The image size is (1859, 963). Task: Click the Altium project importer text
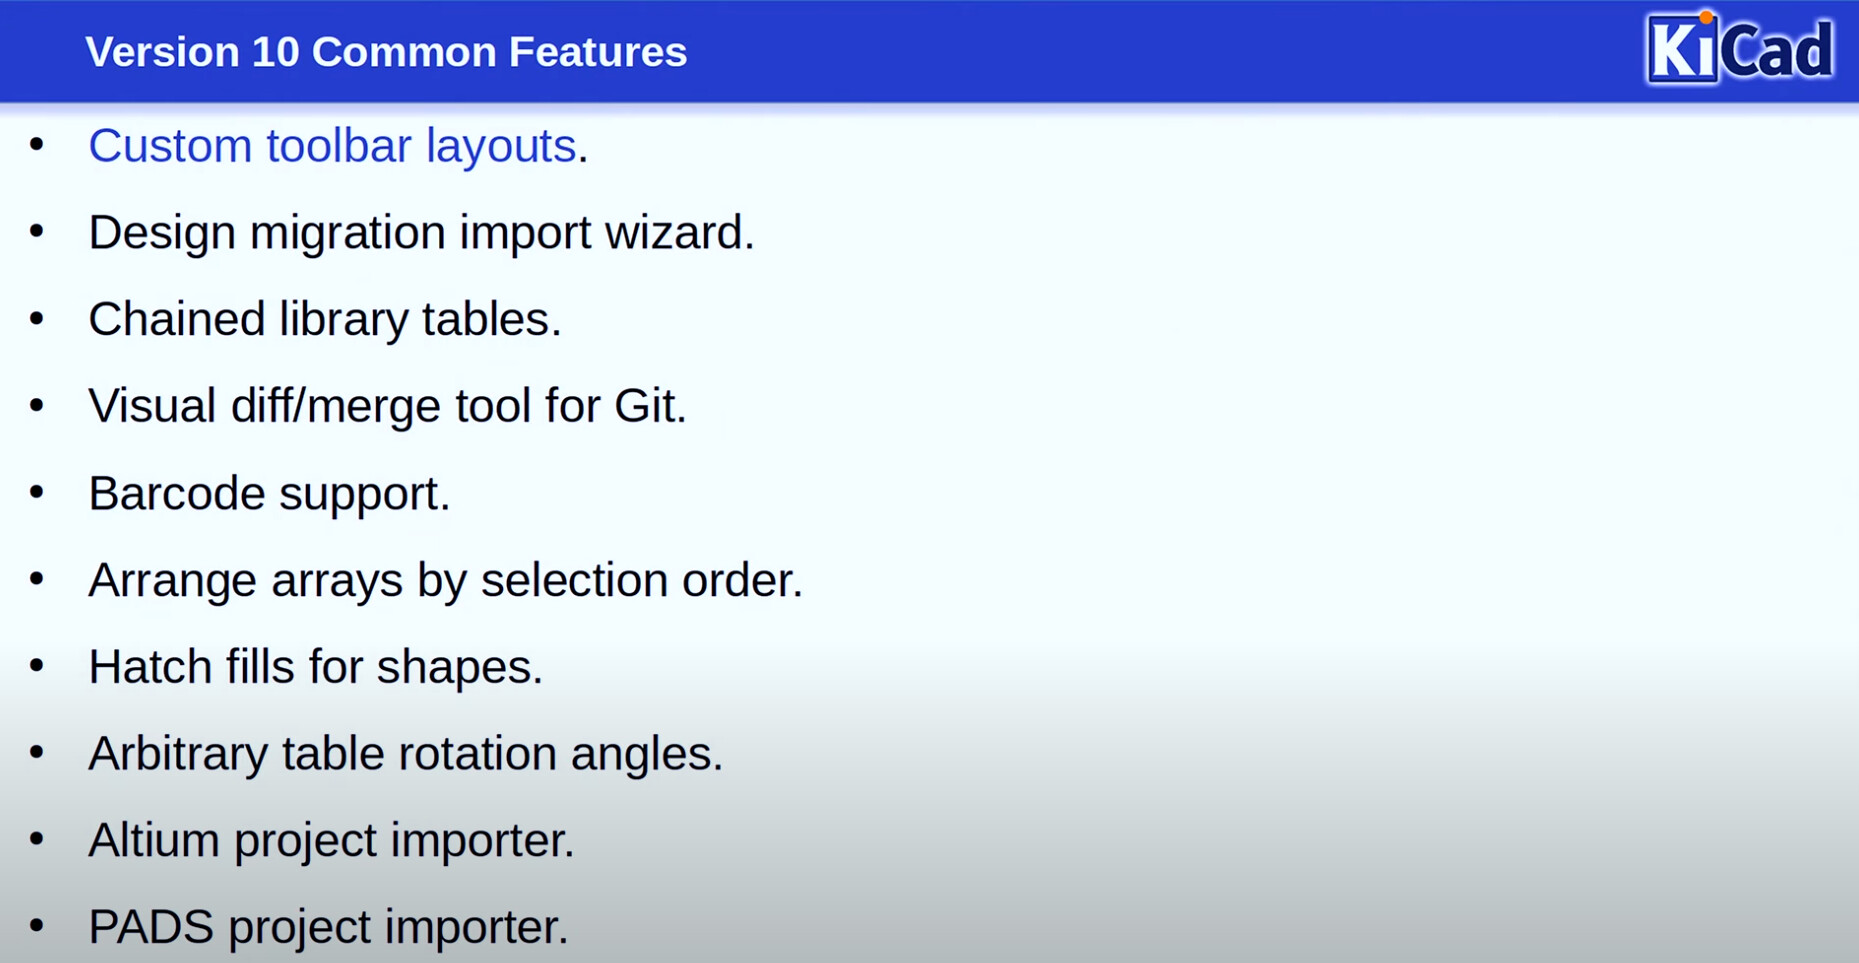332,841
